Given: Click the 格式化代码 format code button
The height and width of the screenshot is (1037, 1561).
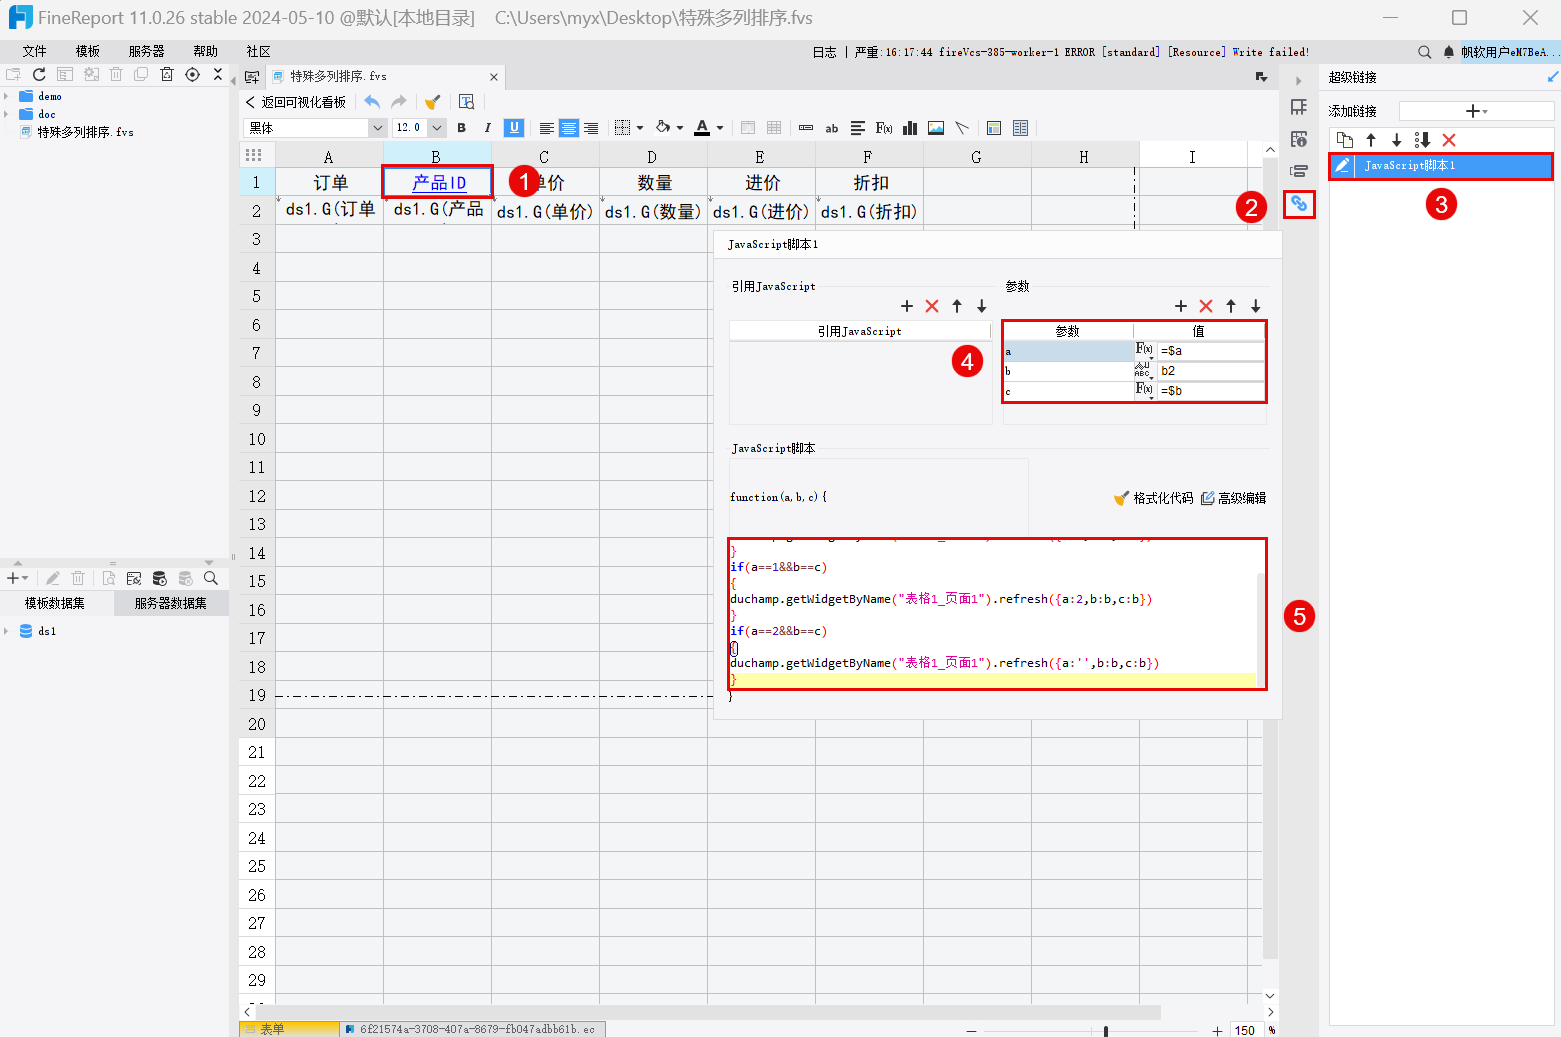Looking at the screenshot, I should pos(1154,498).
